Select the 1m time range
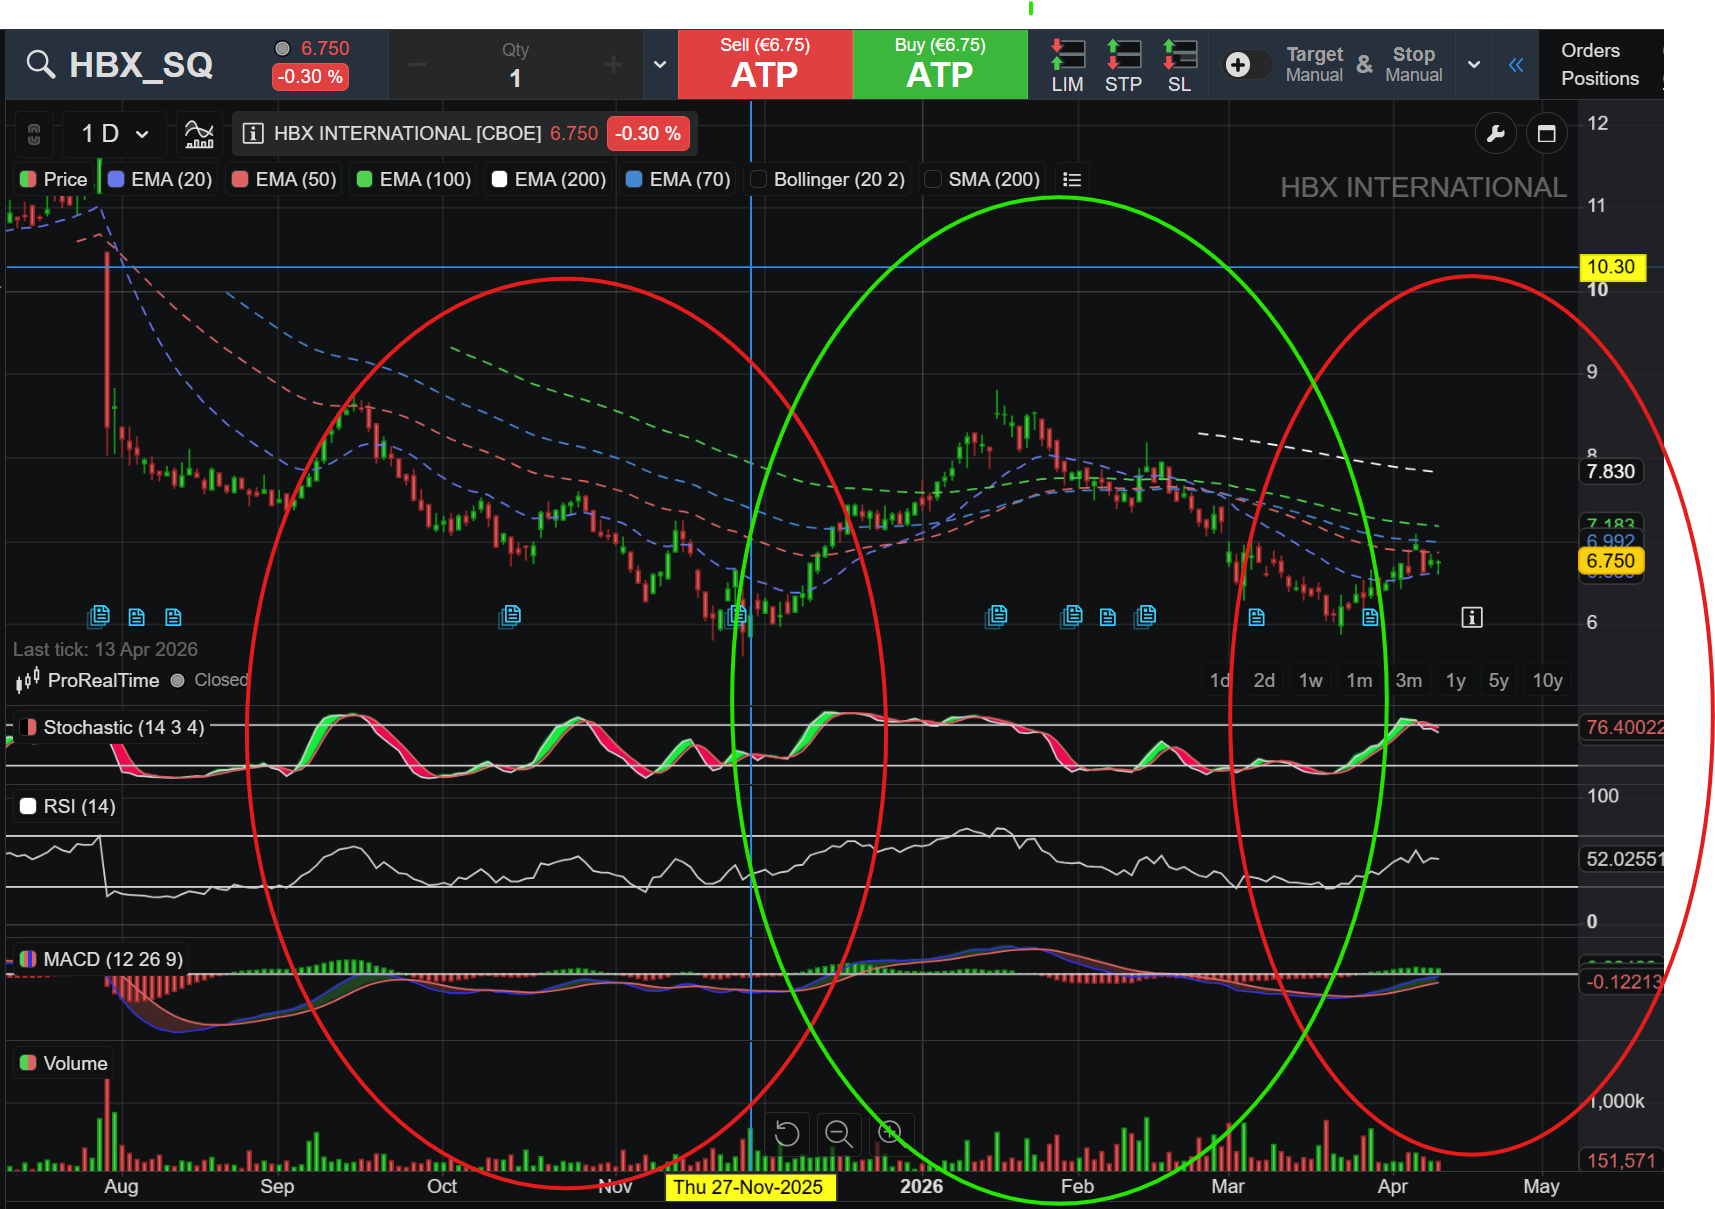 [1359, 680]
